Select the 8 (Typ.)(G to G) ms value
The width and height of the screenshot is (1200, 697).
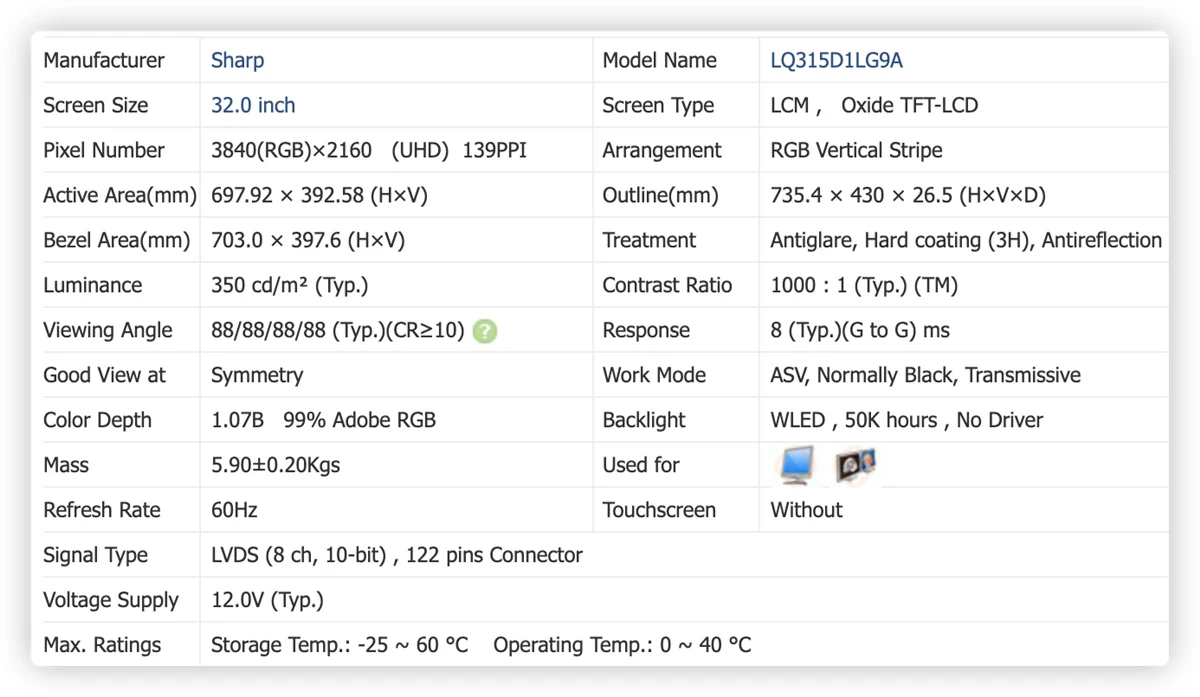coord(860,330)
